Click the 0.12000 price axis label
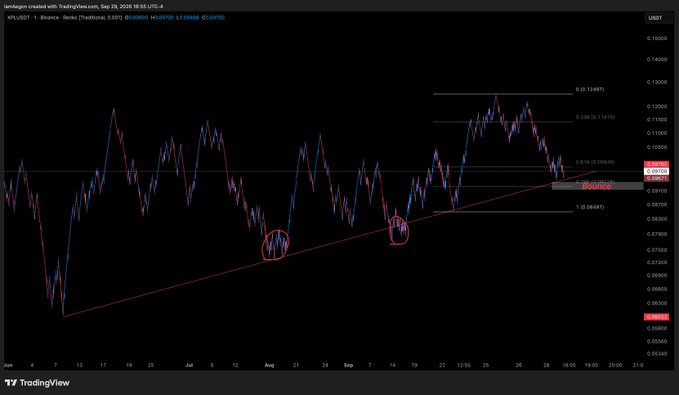The width and height of the screenshot is (679, 395). 657,107
